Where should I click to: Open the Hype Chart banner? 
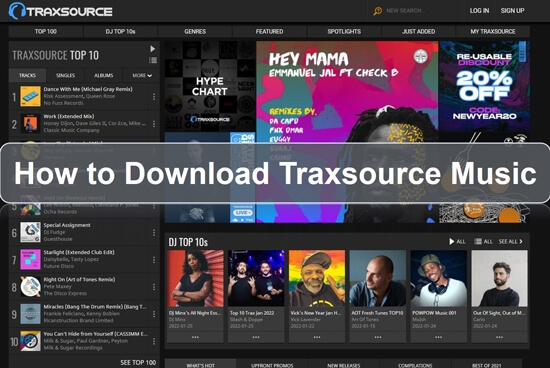coord(210,86)
